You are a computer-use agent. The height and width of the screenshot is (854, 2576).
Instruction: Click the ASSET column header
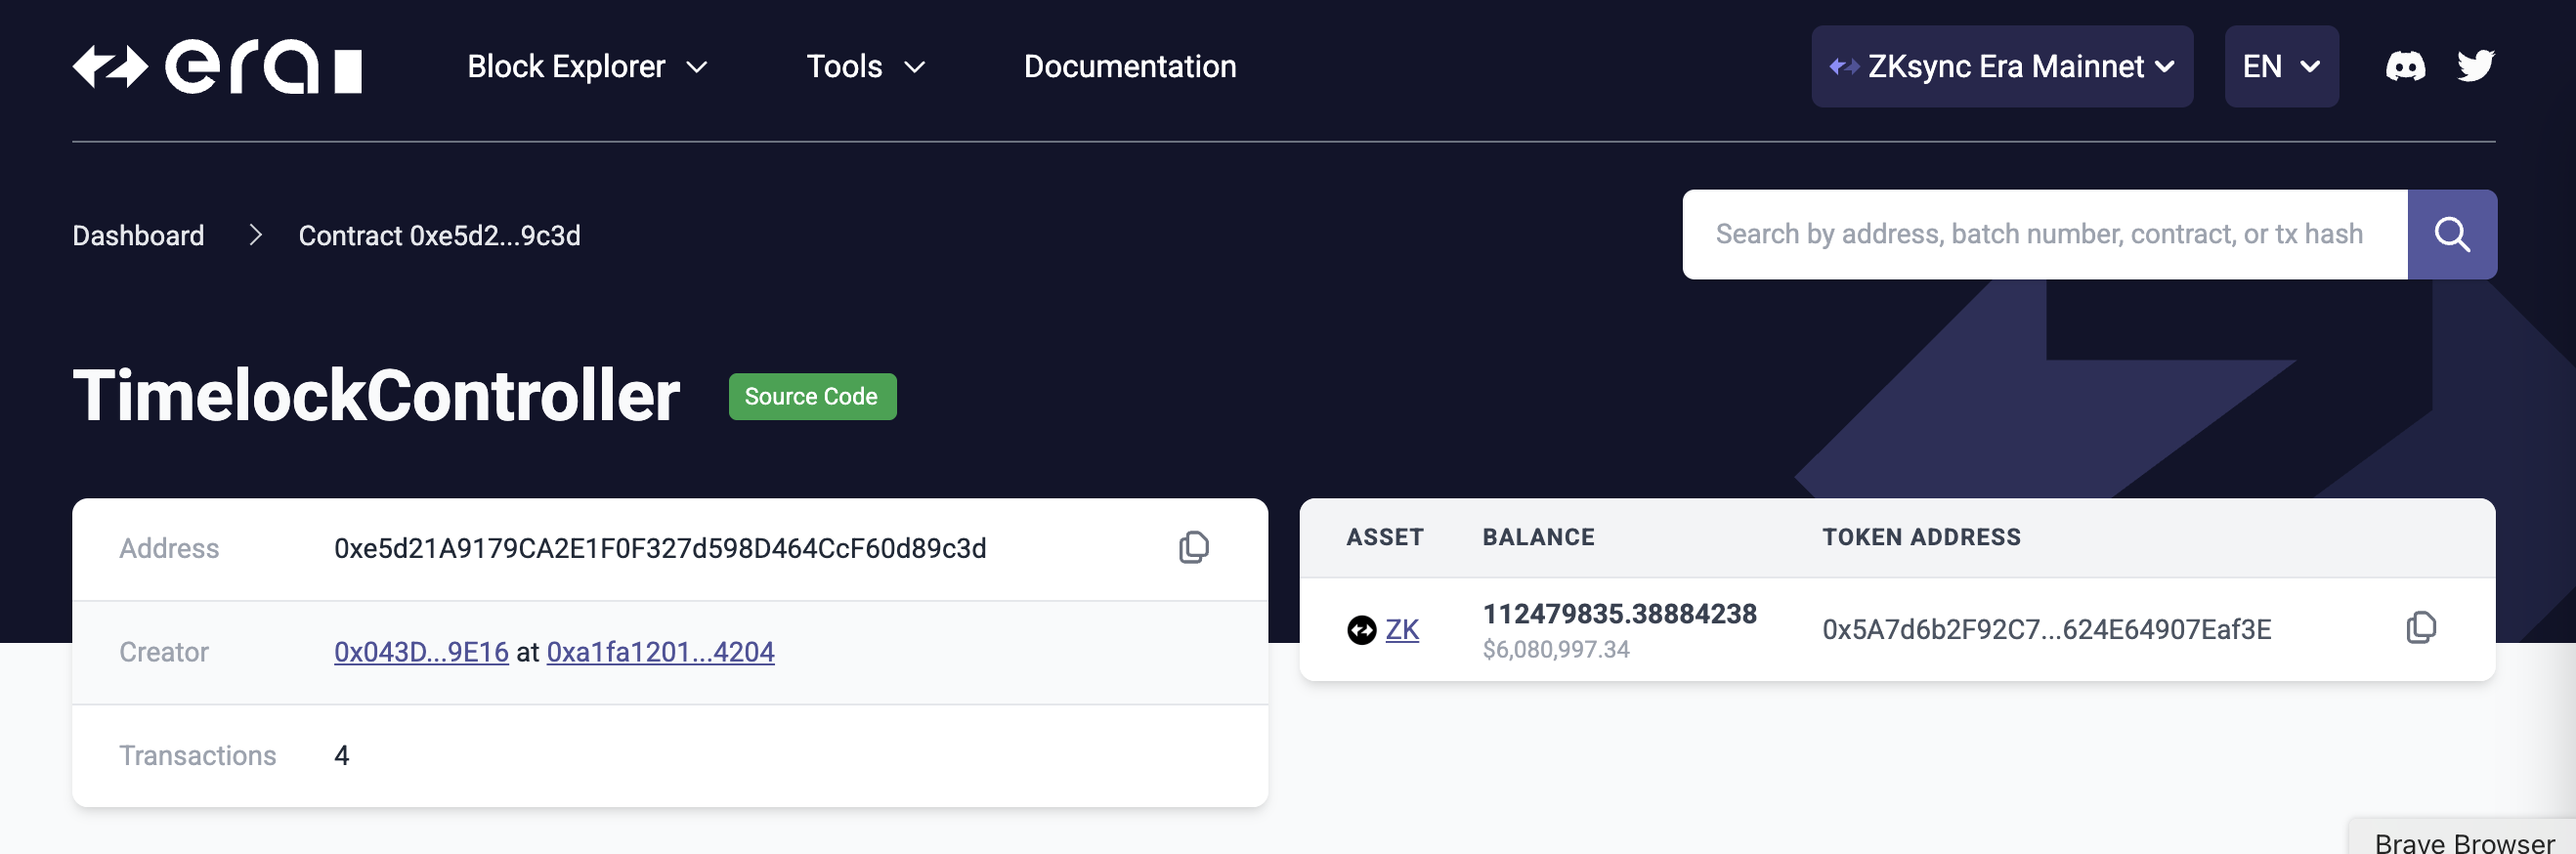[x=1384, y=538]
